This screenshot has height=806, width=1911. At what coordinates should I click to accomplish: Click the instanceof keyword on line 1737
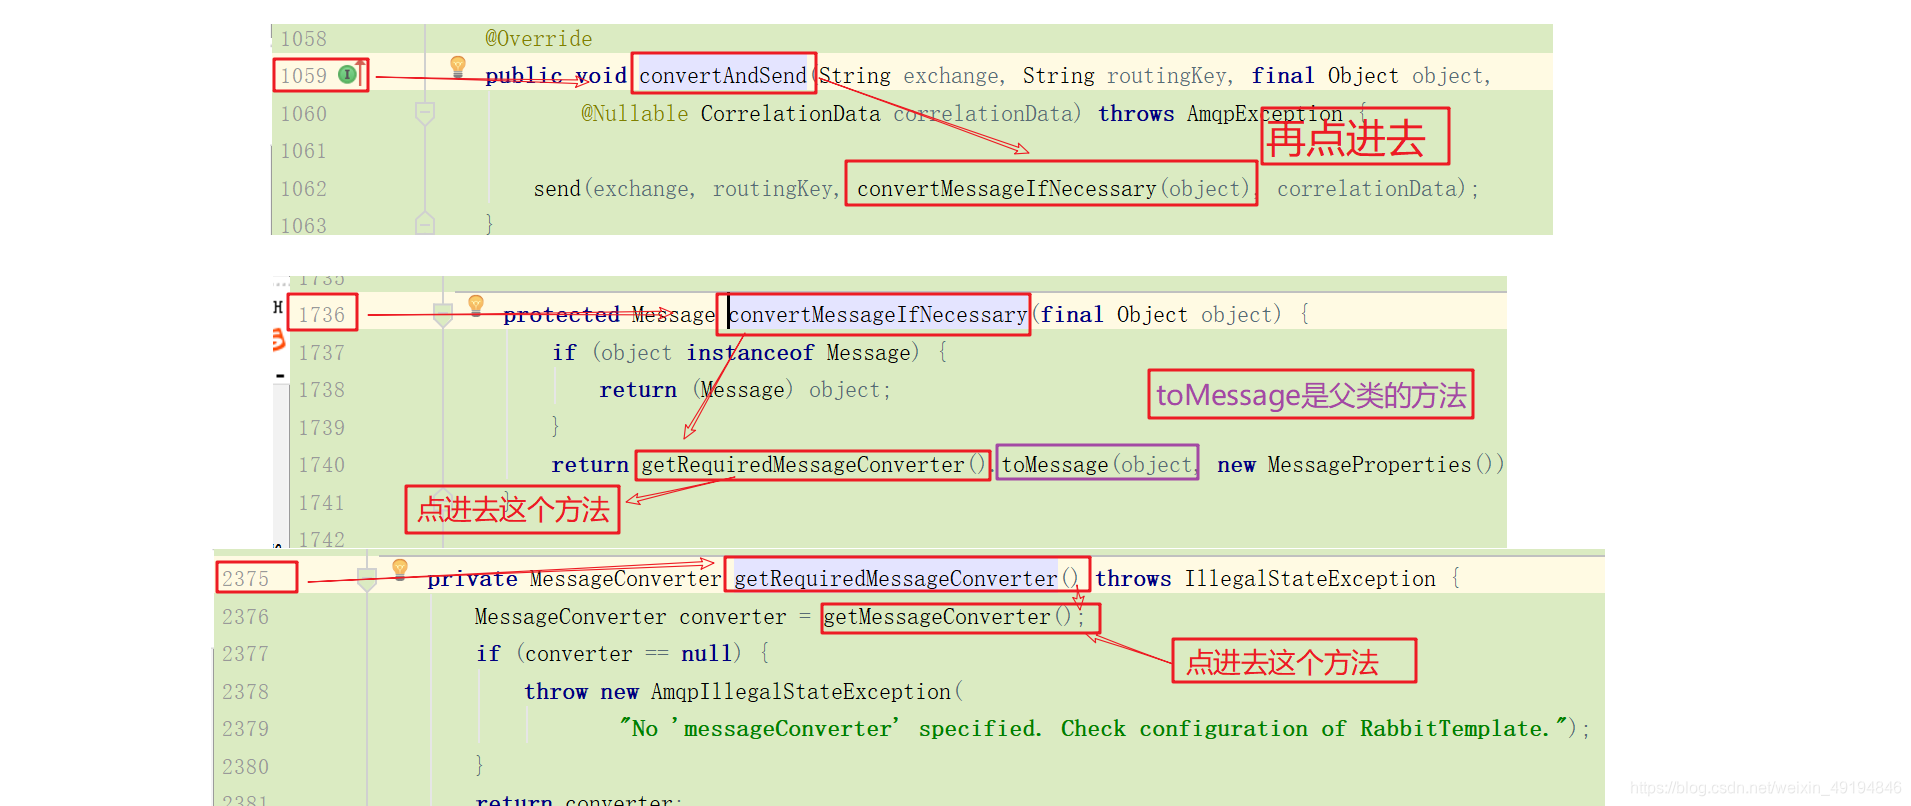click(x=750, y=353)
